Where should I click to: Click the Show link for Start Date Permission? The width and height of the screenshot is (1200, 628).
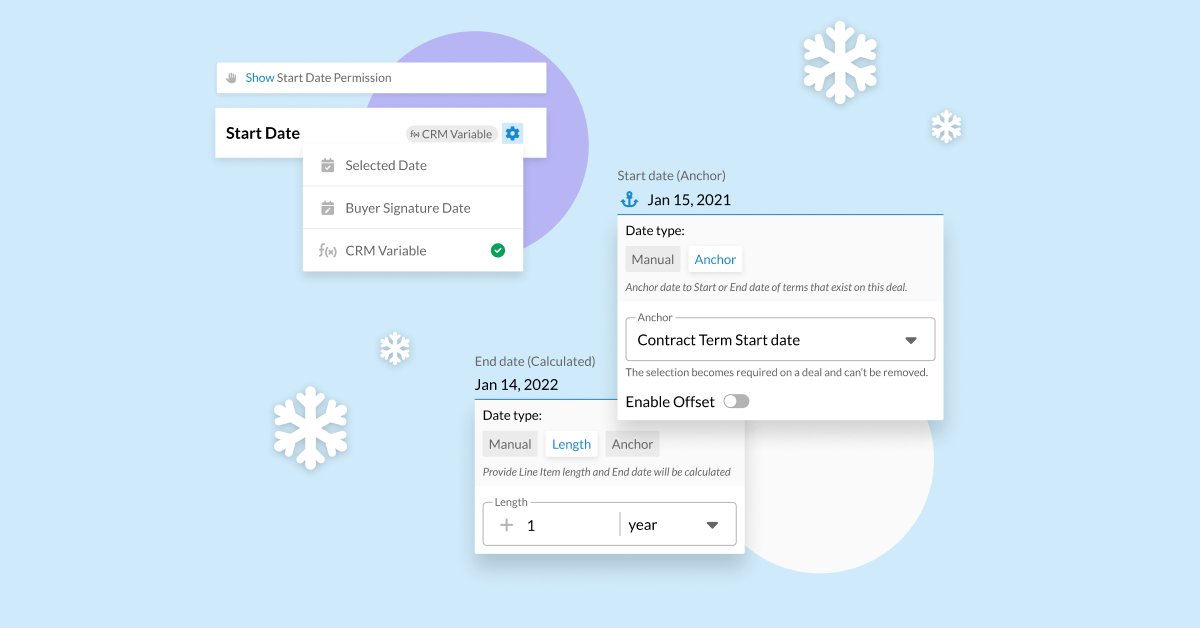pos(259,78)
